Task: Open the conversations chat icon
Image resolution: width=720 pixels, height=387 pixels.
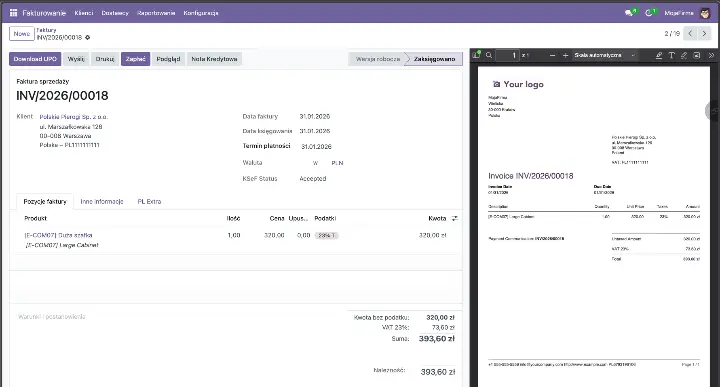Action: [630, 13]
